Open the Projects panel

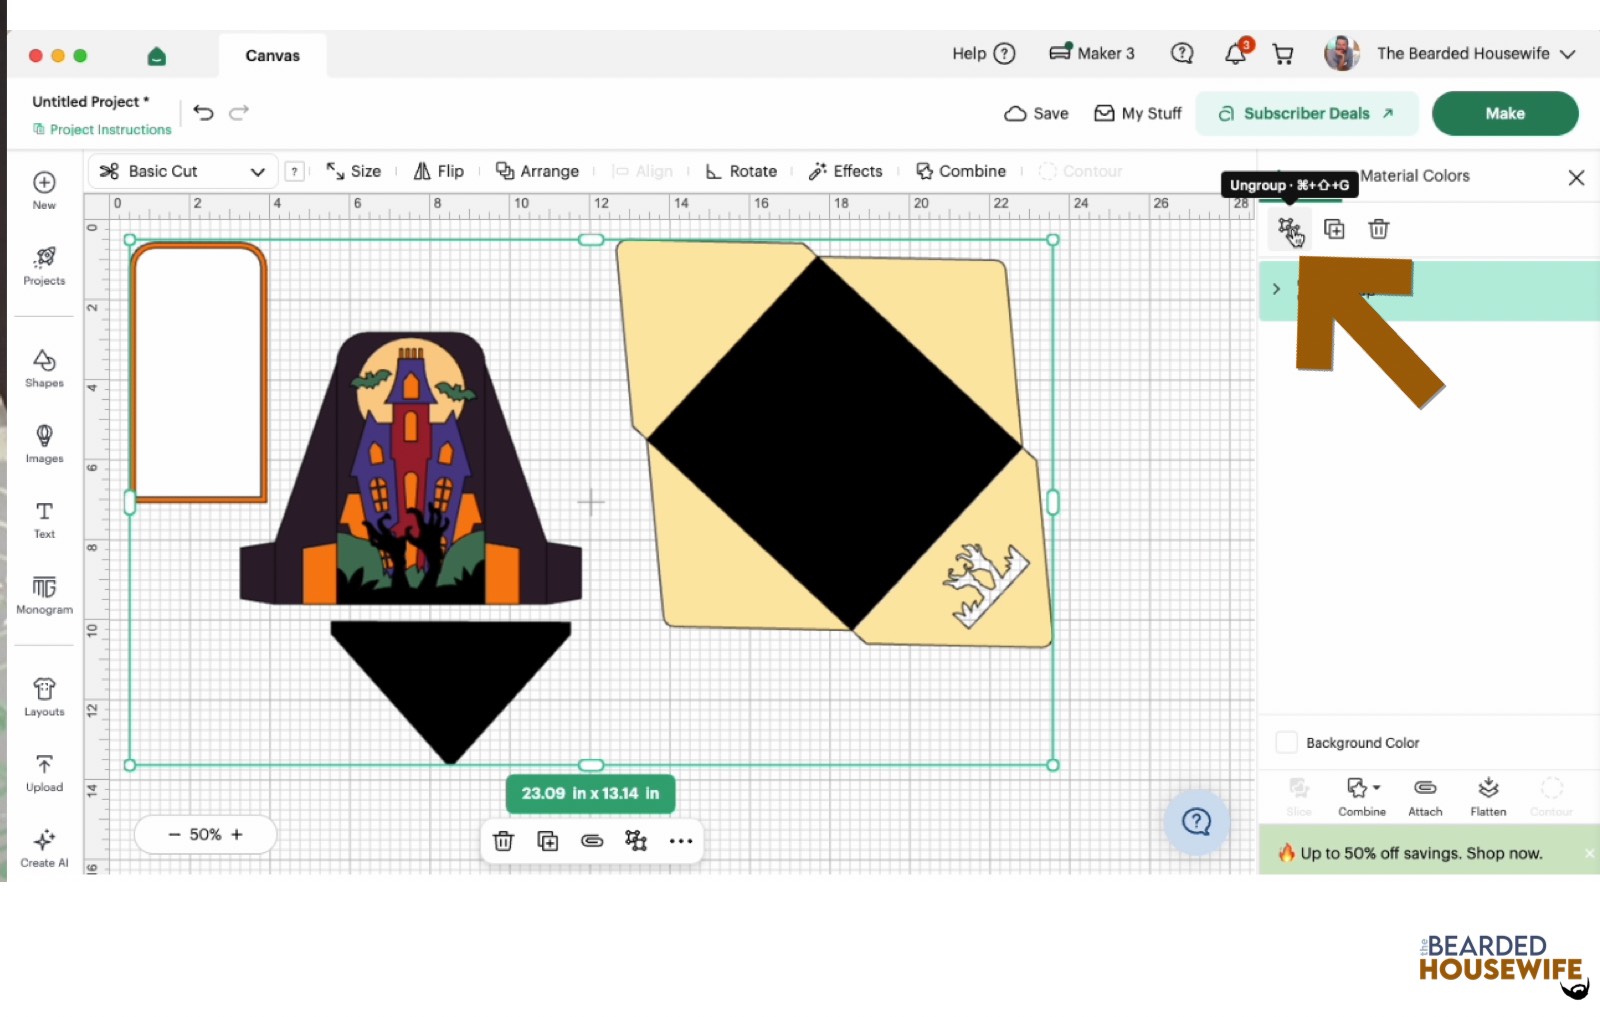click(x=44, y=266)
